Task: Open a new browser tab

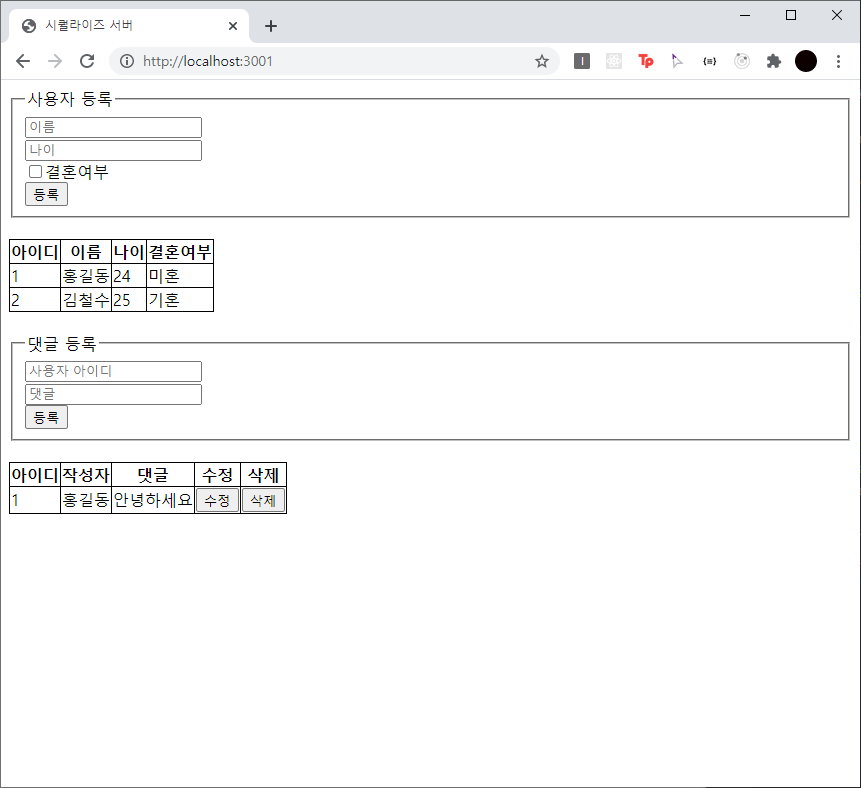Action: click(x=271, y=26)
